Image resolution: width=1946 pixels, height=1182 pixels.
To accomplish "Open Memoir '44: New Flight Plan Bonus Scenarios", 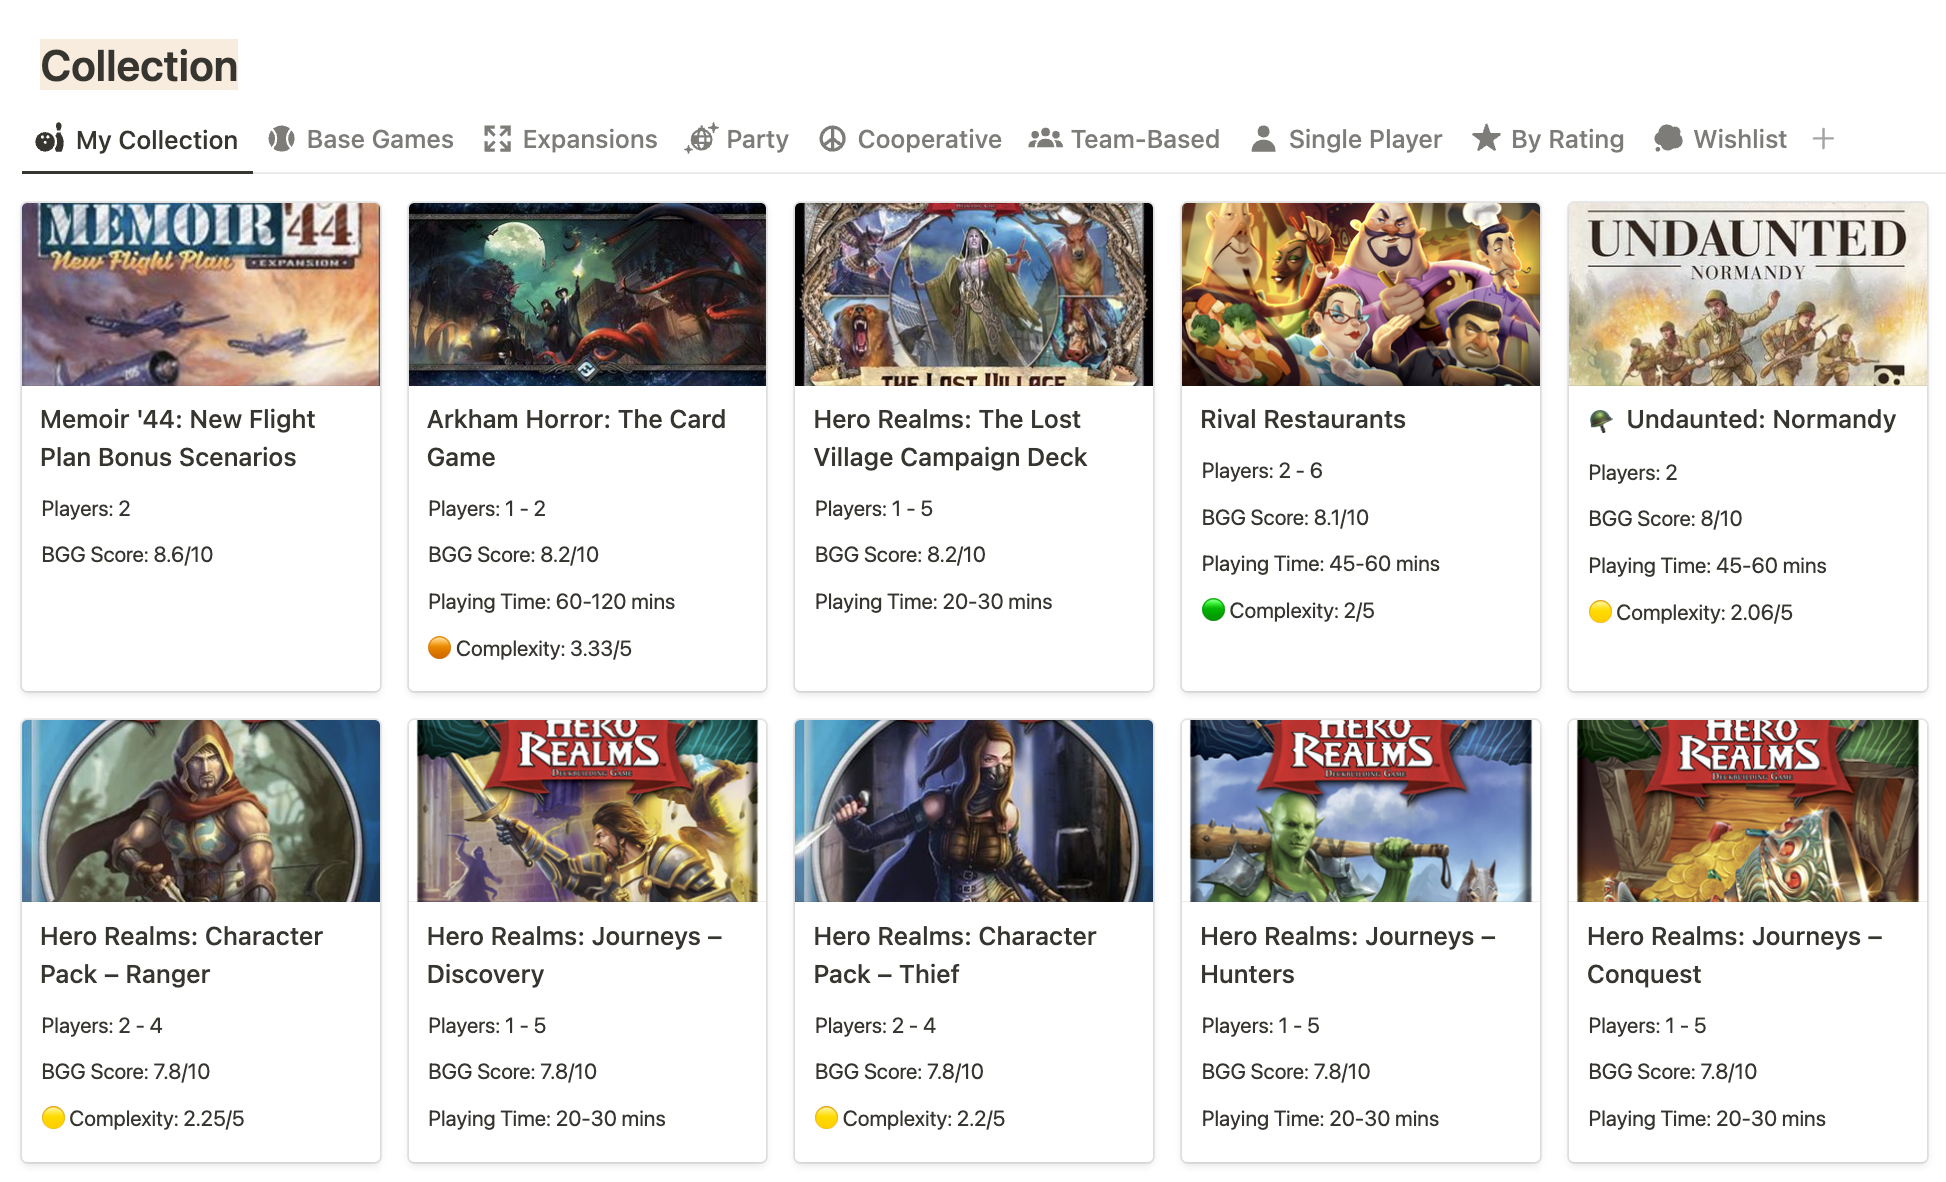I will coord(178,438).
